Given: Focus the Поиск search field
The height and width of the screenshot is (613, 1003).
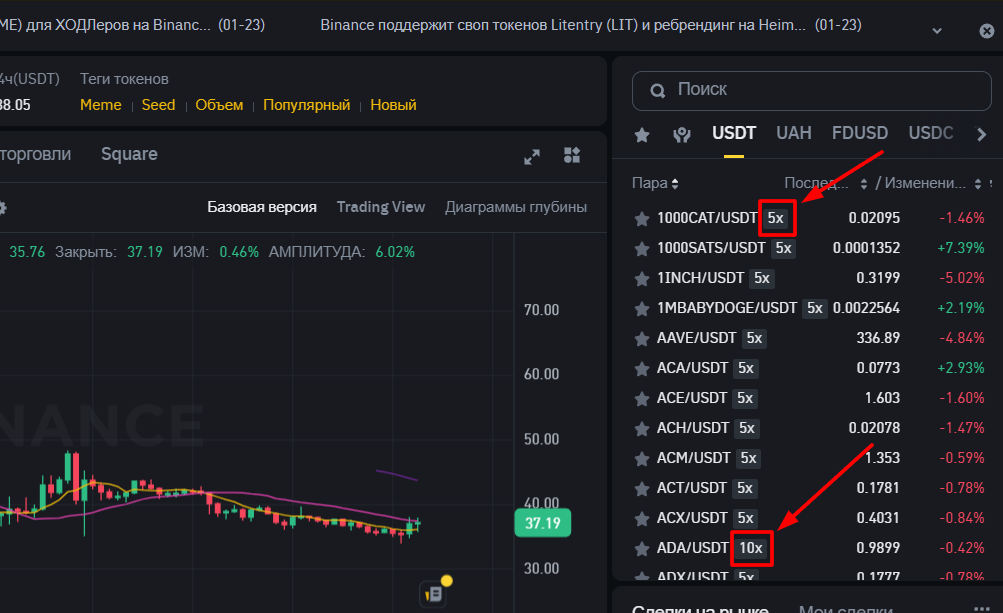Looking at the screenshot, I should pos(812,90).
